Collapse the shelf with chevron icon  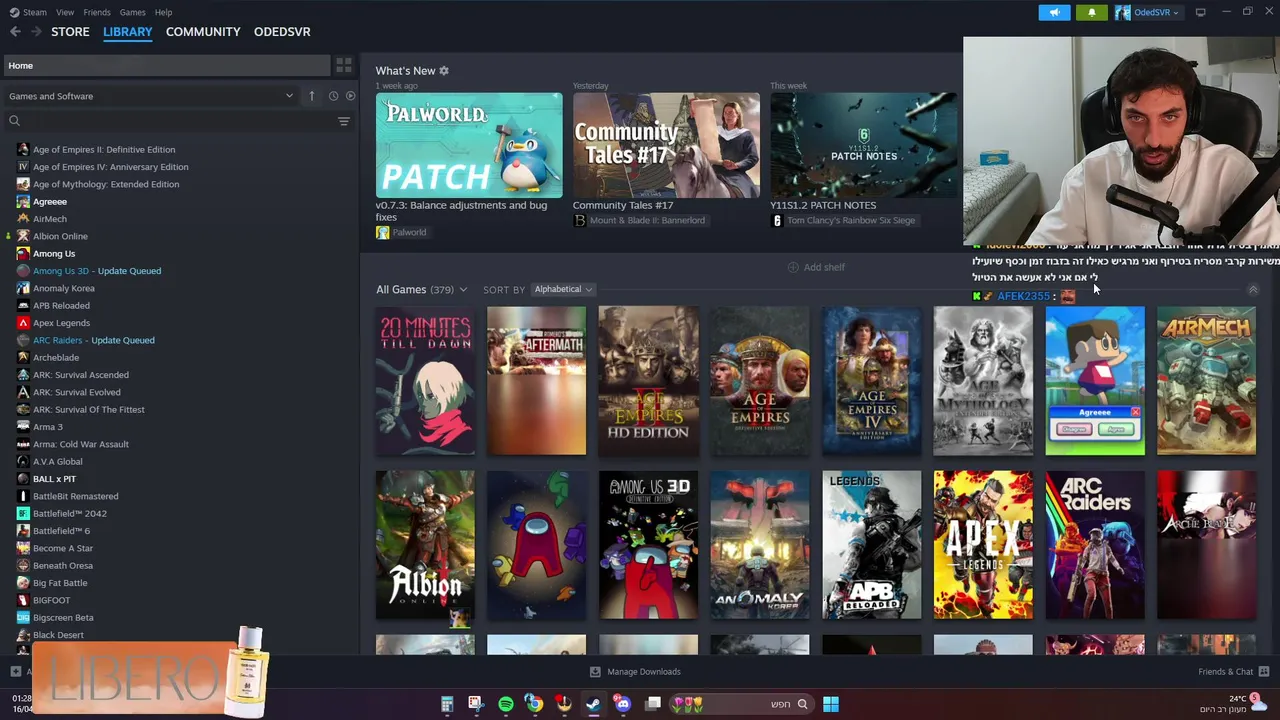1252,289
